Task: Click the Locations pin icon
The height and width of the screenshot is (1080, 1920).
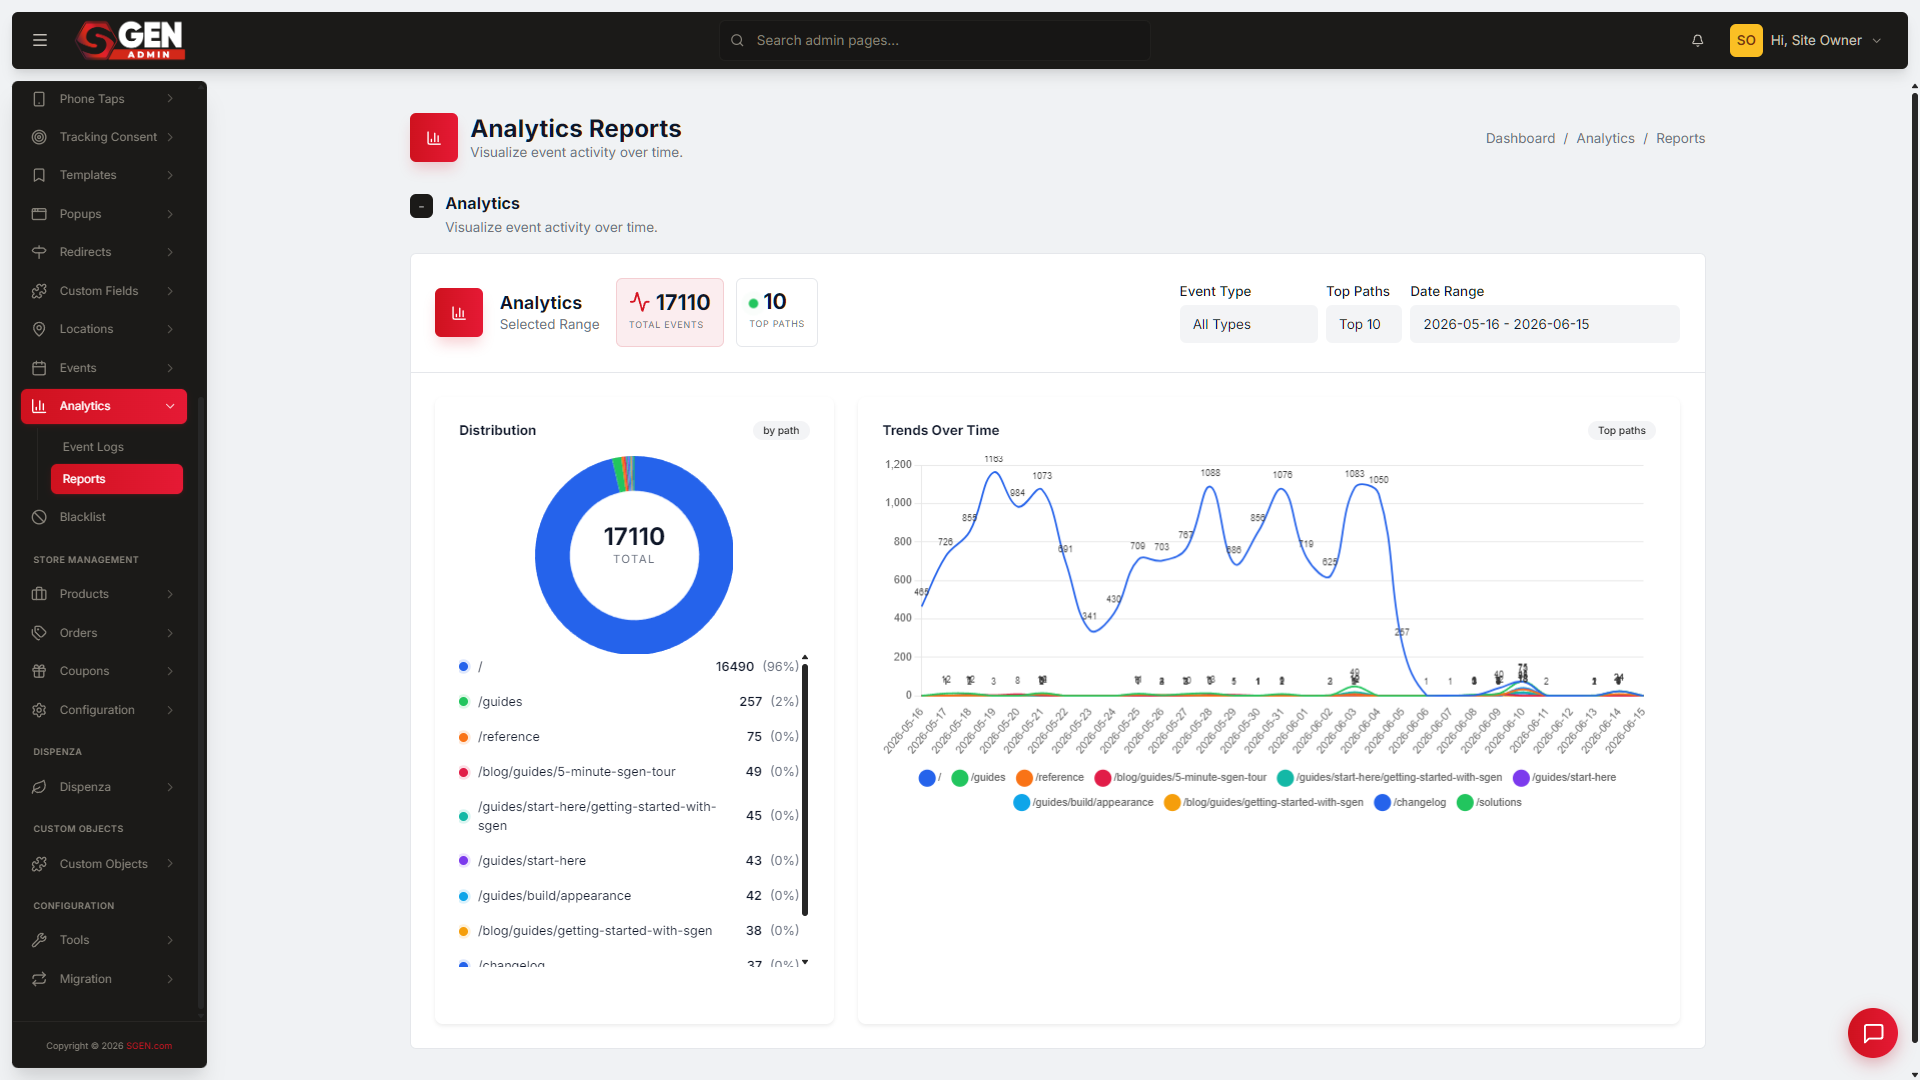Action: tap(39, 329)
